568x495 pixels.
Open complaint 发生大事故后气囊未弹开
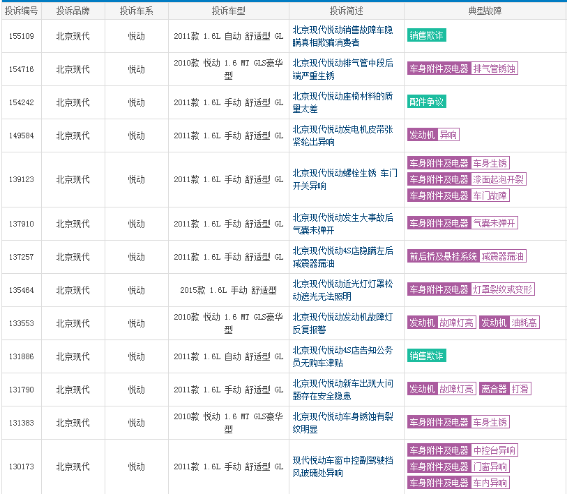point(343,224)
